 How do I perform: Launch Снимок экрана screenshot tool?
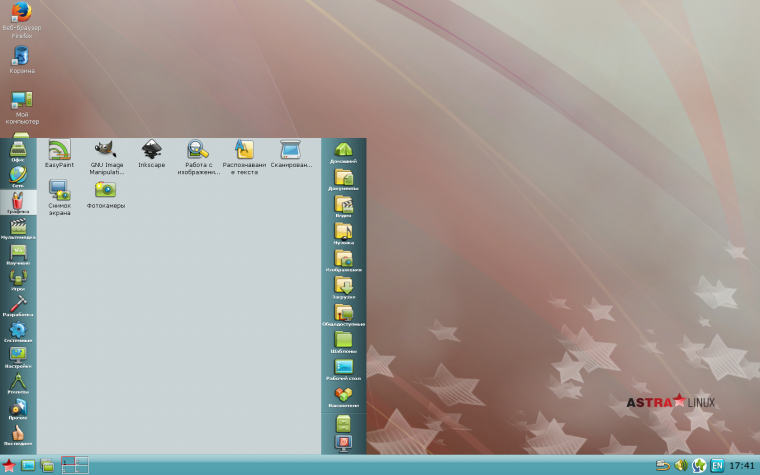coord(59,197)
